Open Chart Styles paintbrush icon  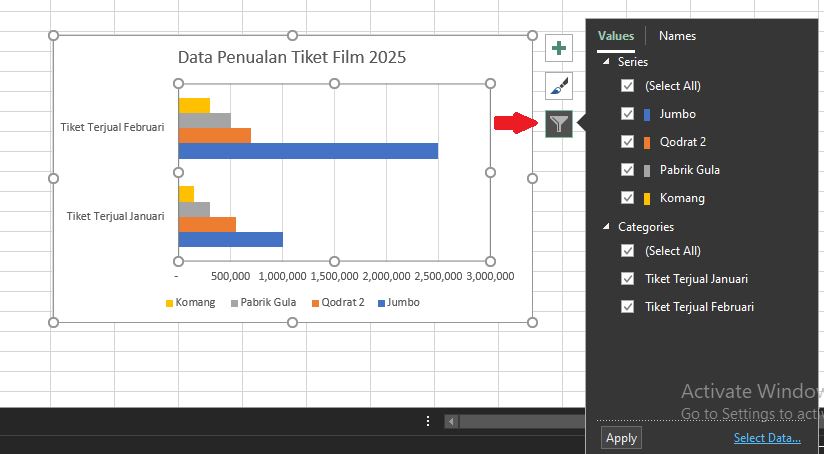tap(559, 86)
